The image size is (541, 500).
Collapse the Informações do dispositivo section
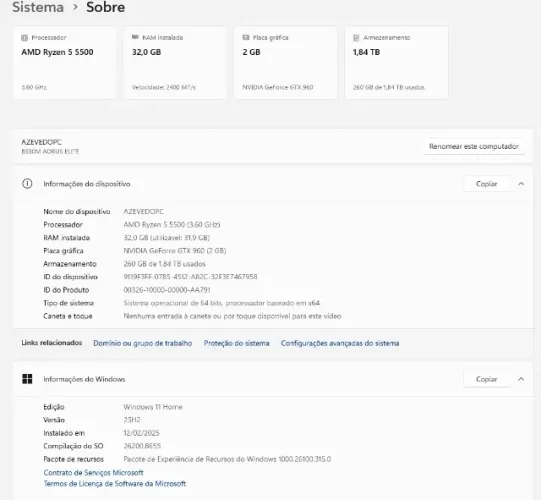tap(521, 184)
